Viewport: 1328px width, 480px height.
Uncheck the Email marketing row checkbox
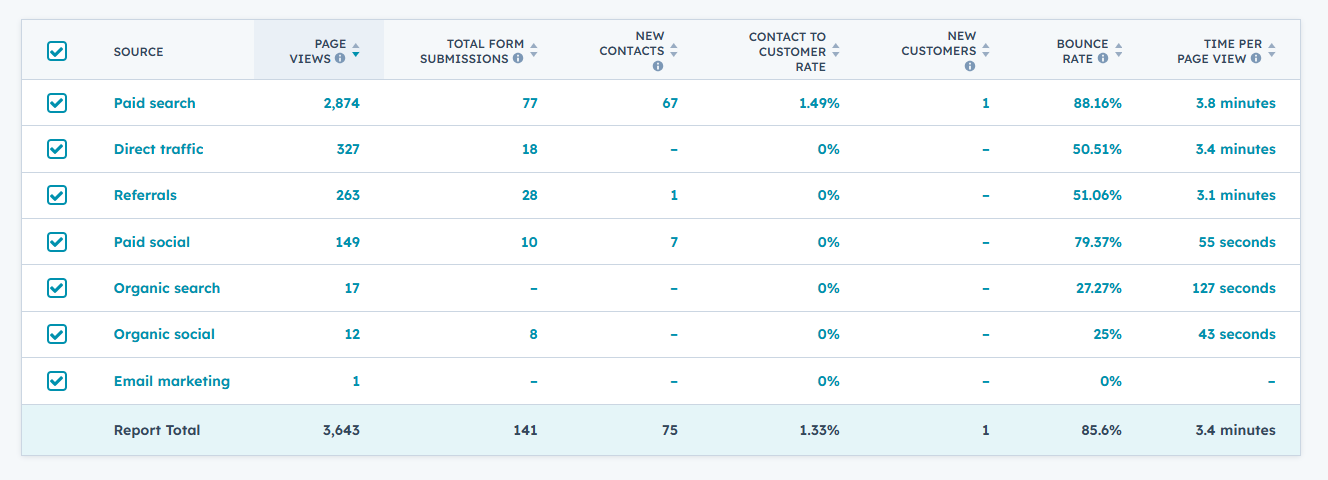click(x=57, y=381)
